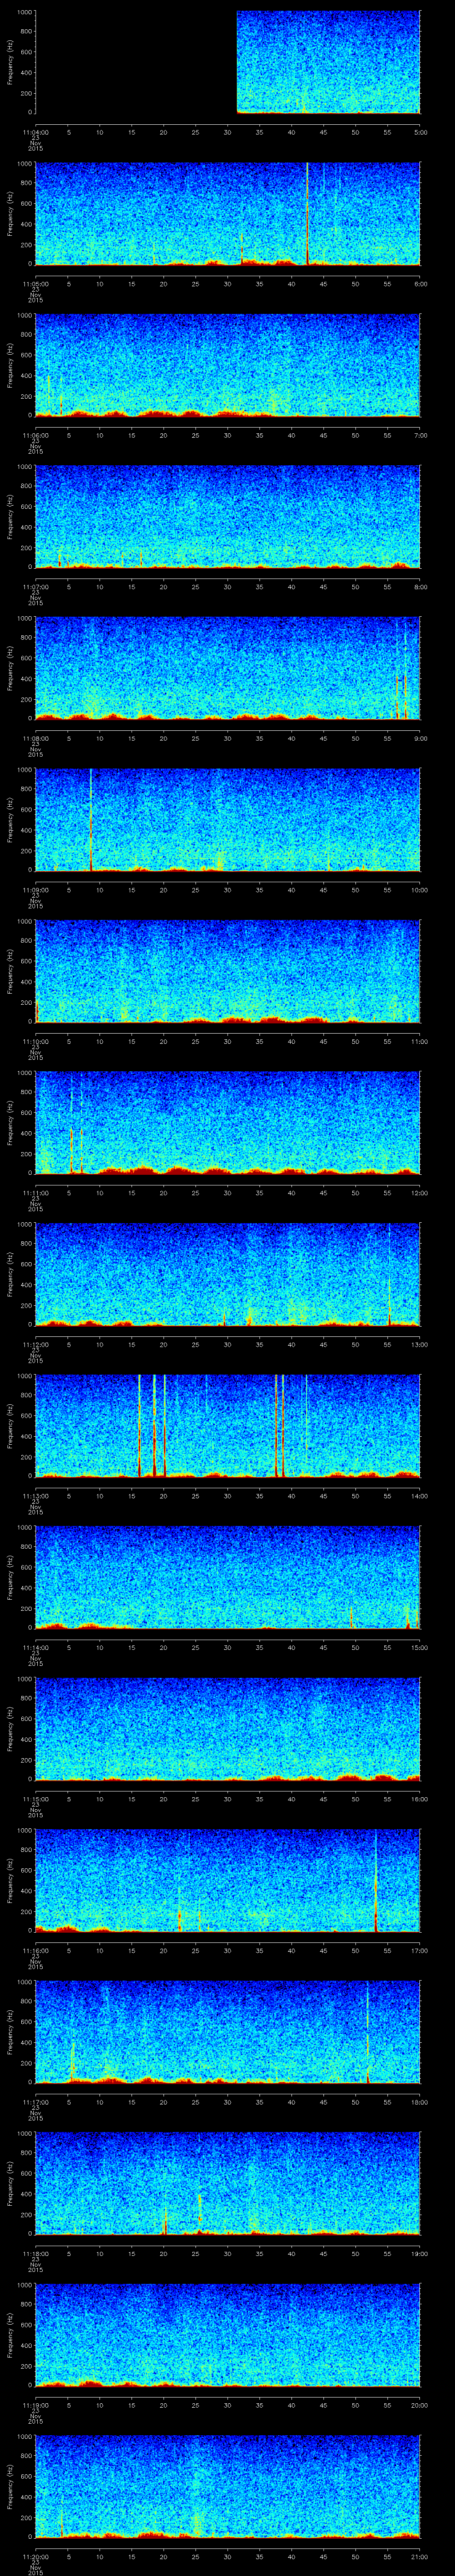Click the spike at 52 seconds in 11:17 spectrogram
This screenshot has width=455, height=2576.
pyautogui.click(x=368, y=2040)
